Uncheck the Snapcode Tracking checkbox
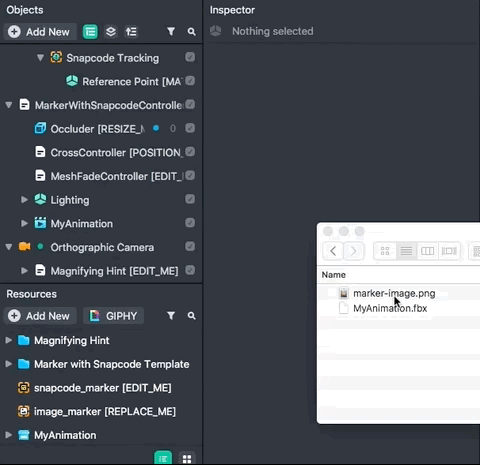Viewport: 480px width, 465px height. tap(190, 57)
